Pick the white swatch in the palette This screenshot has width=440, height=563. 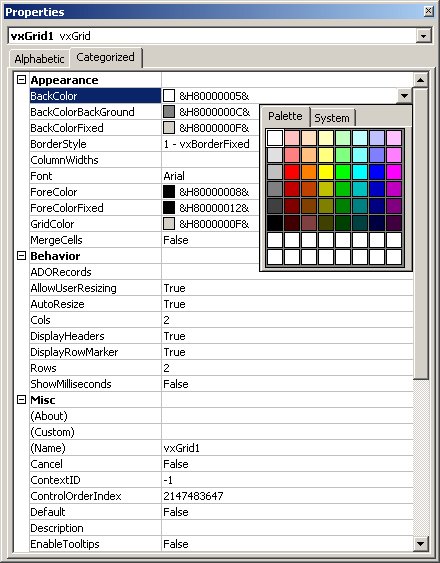coord(275,138)
